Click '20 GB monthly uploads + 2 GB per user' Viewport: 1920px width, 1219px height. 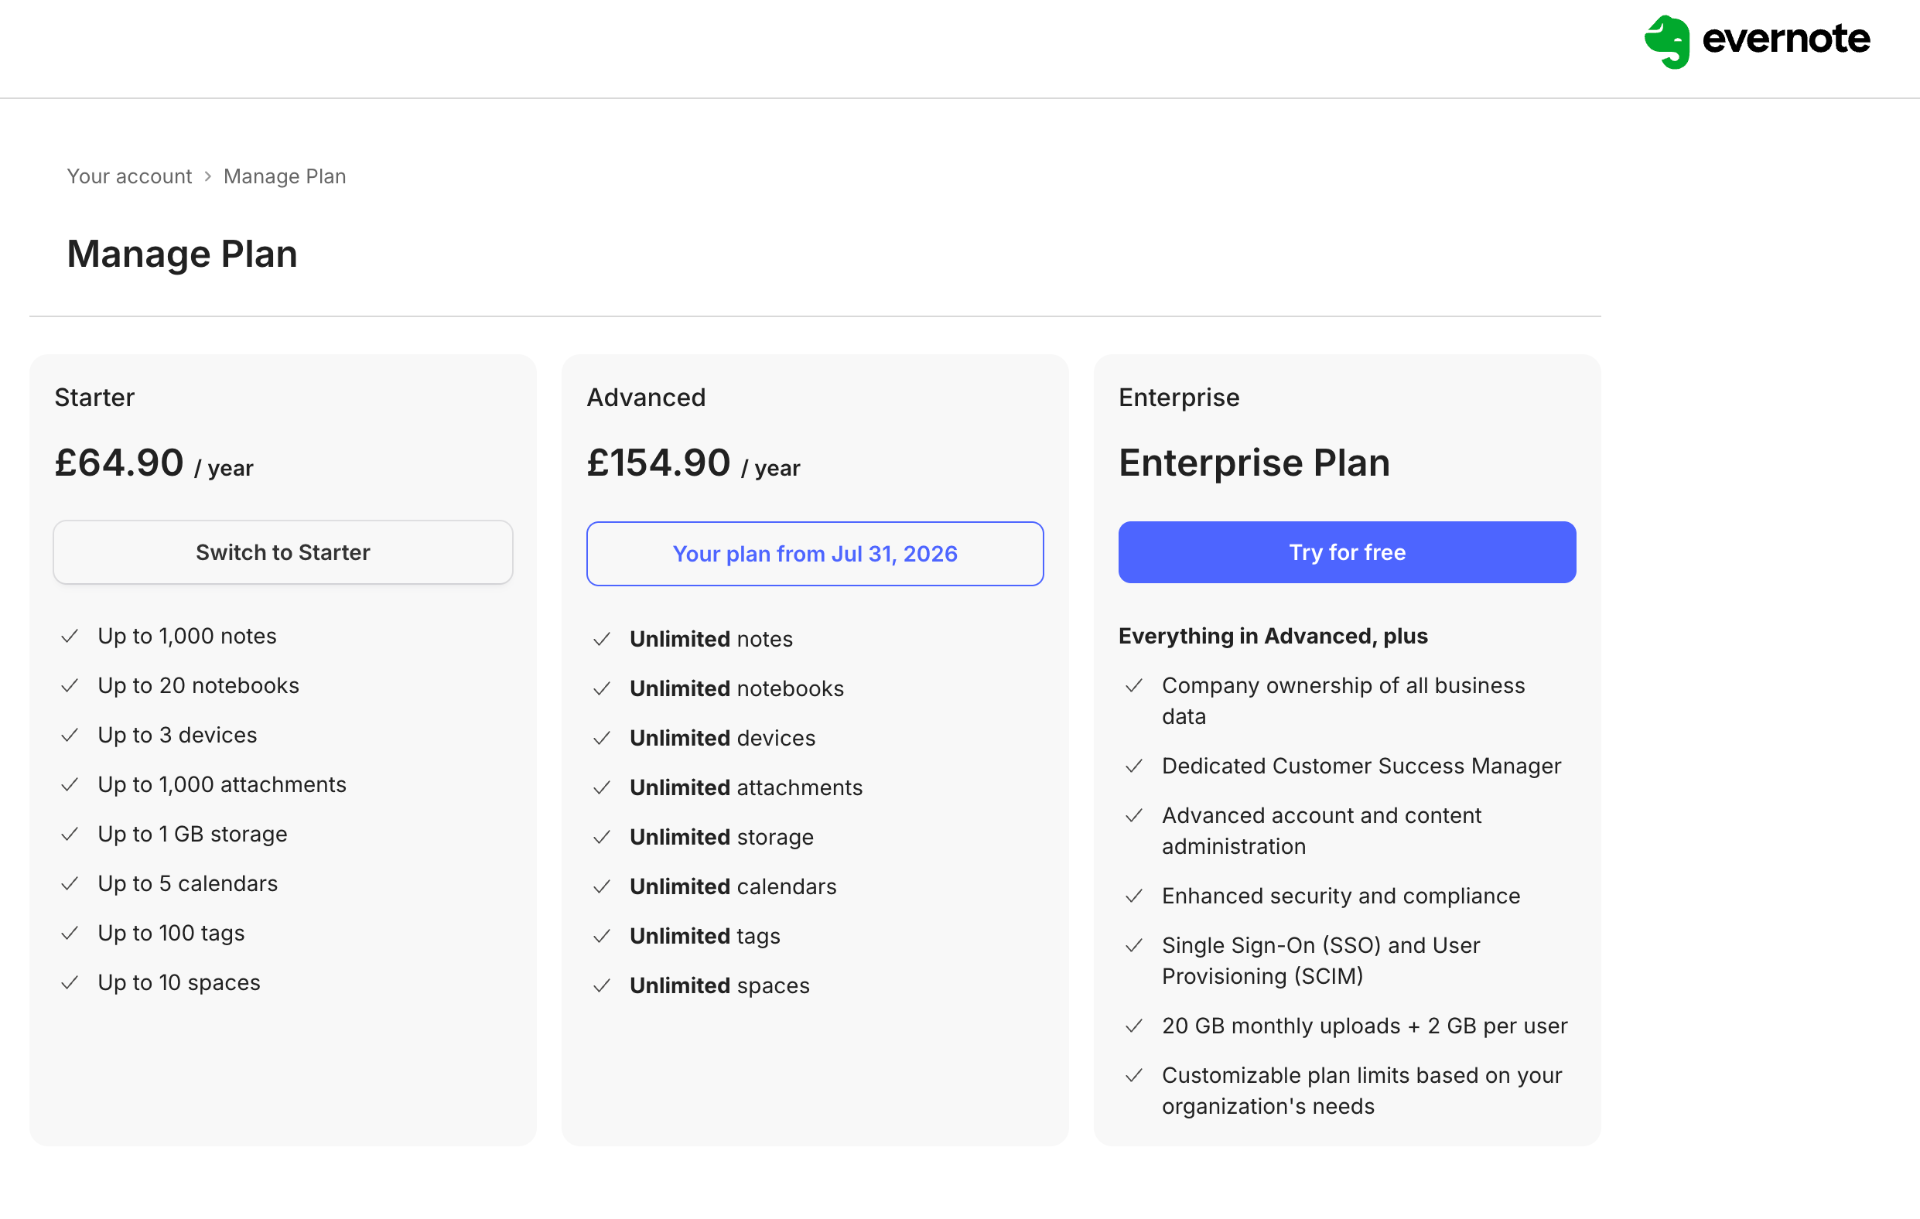pos(1365,1026)
